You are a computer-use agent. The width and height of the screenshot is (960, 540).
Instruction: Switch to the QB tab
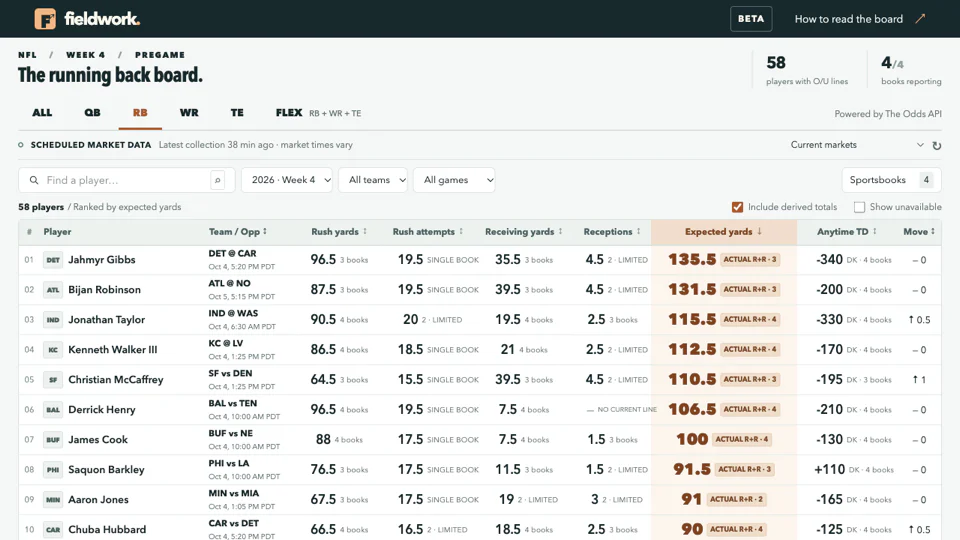click(92, 113)
